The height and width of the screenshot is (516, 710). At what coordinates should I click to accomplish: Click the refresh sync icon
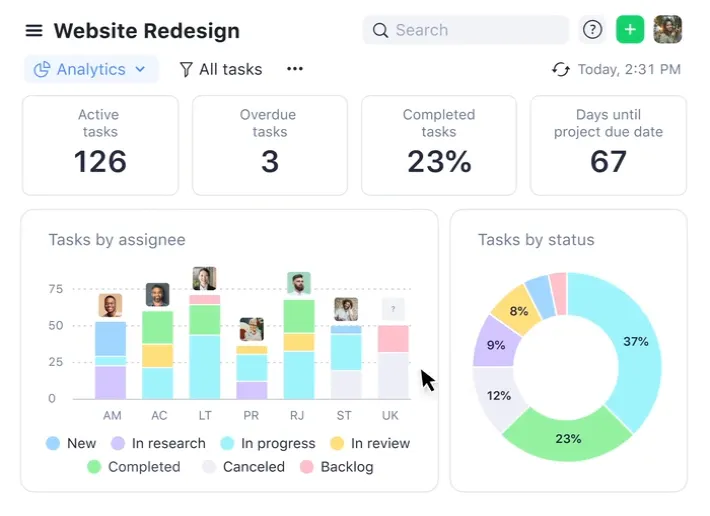561,69
